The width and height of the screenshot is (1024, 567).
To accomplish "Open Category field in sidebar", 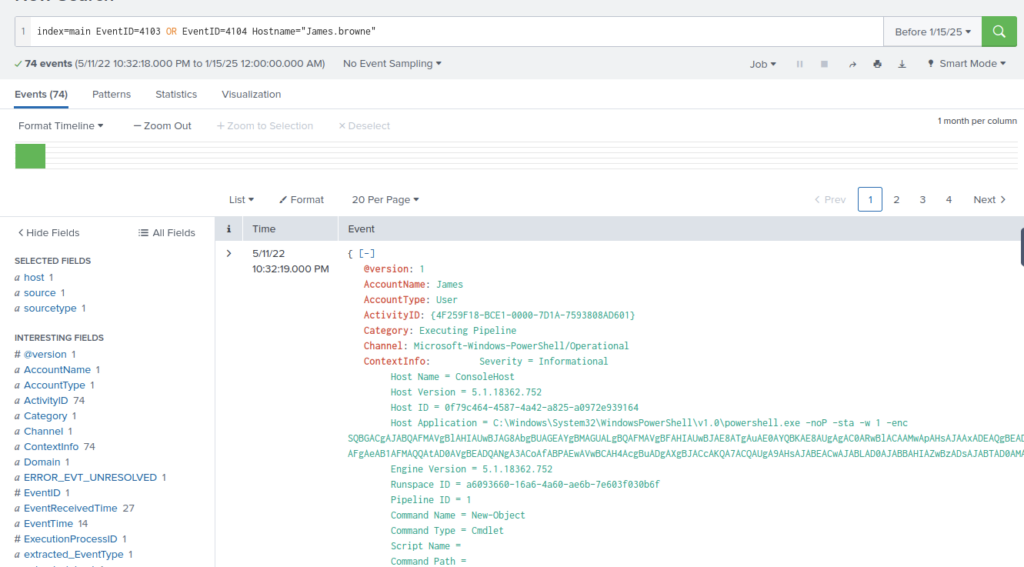I will (46, 415).
